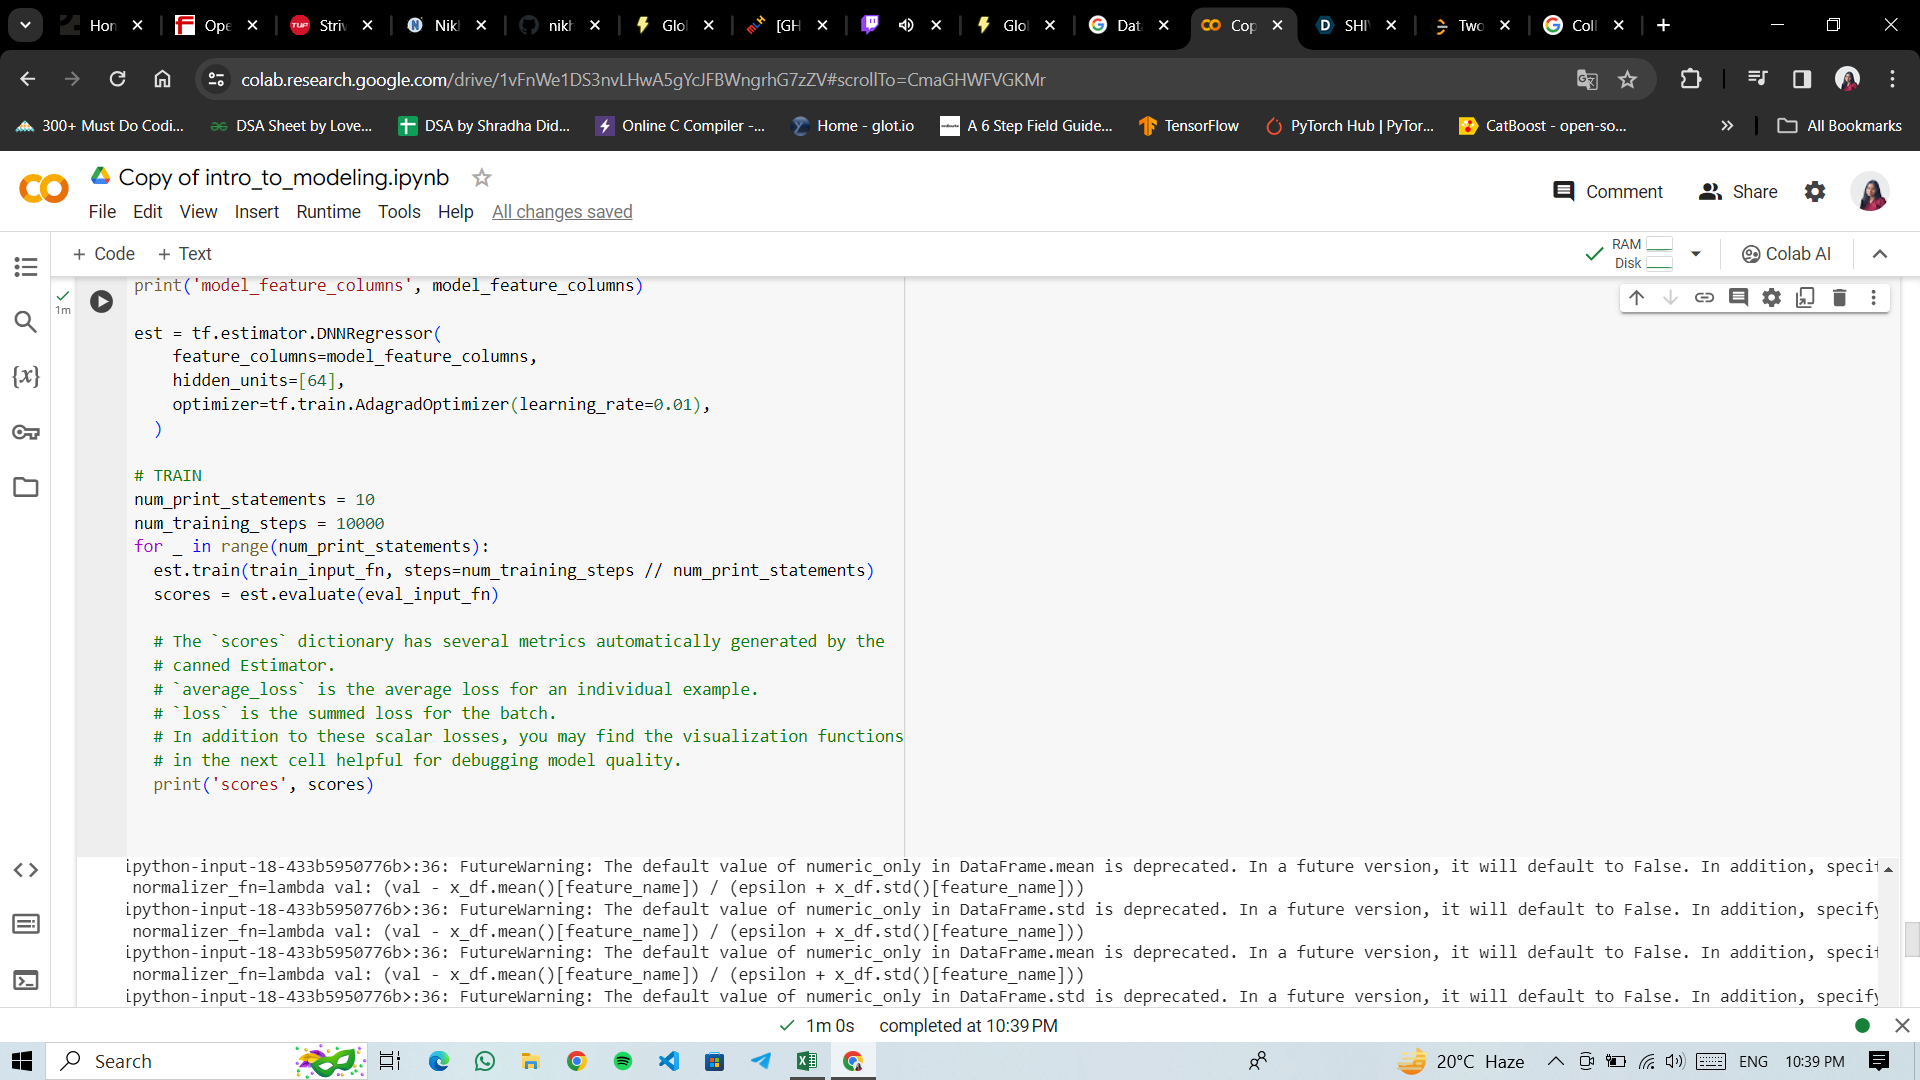Screen dimensions: 1920x1080
Task: Open the Secrets key panel
Action: [26, 432]
